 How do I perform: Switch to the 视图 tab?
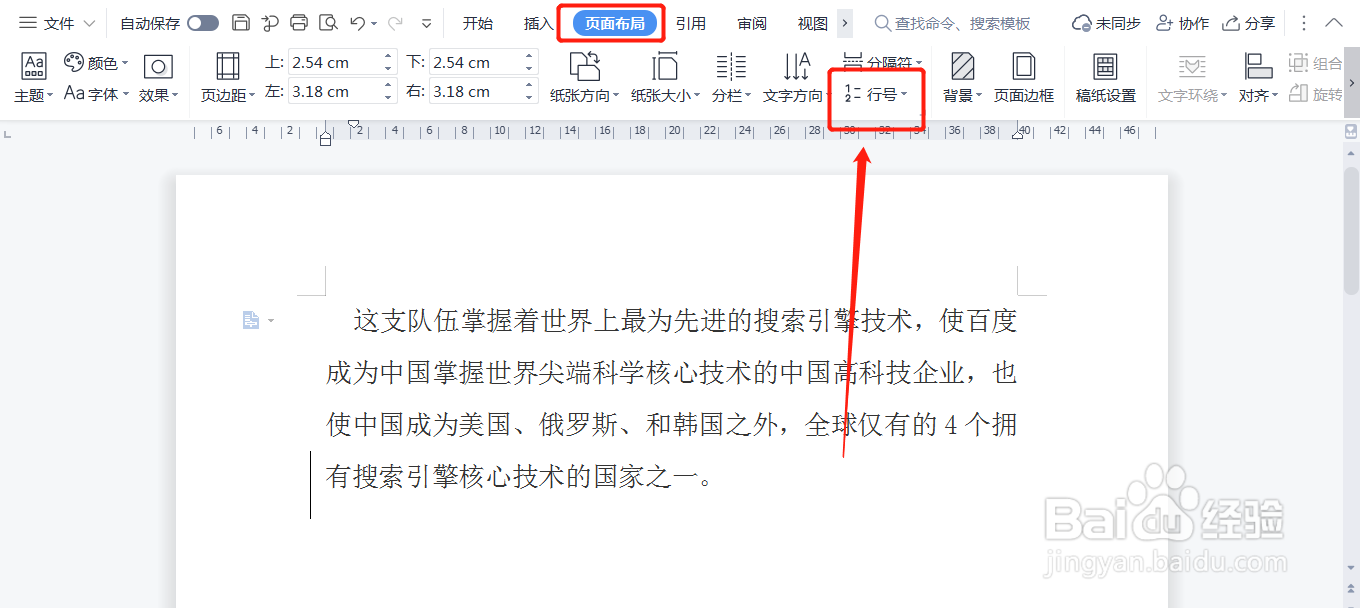pos(813,23)
